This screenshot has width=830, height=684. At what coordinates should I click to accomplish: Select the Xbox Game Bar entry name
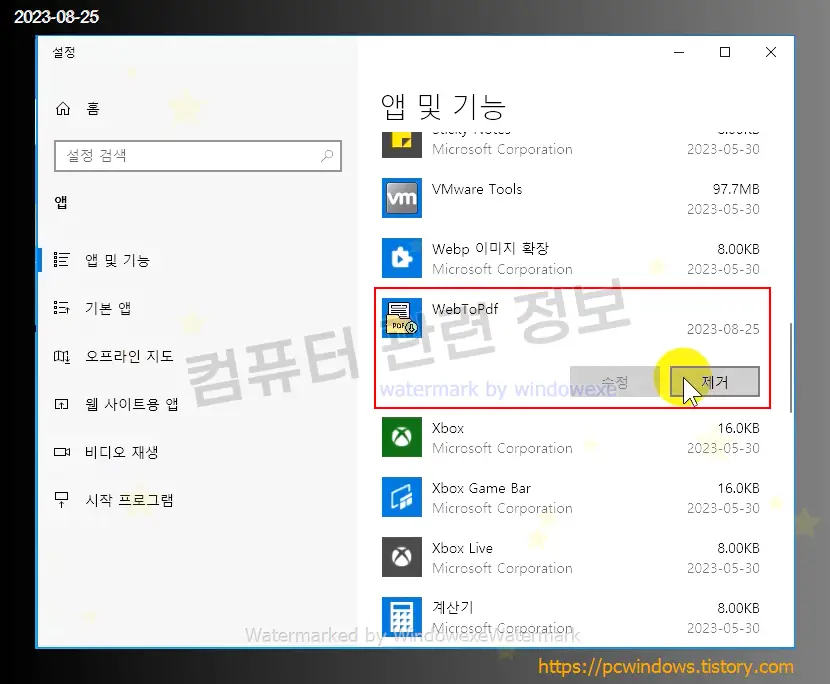coord(481,488)
